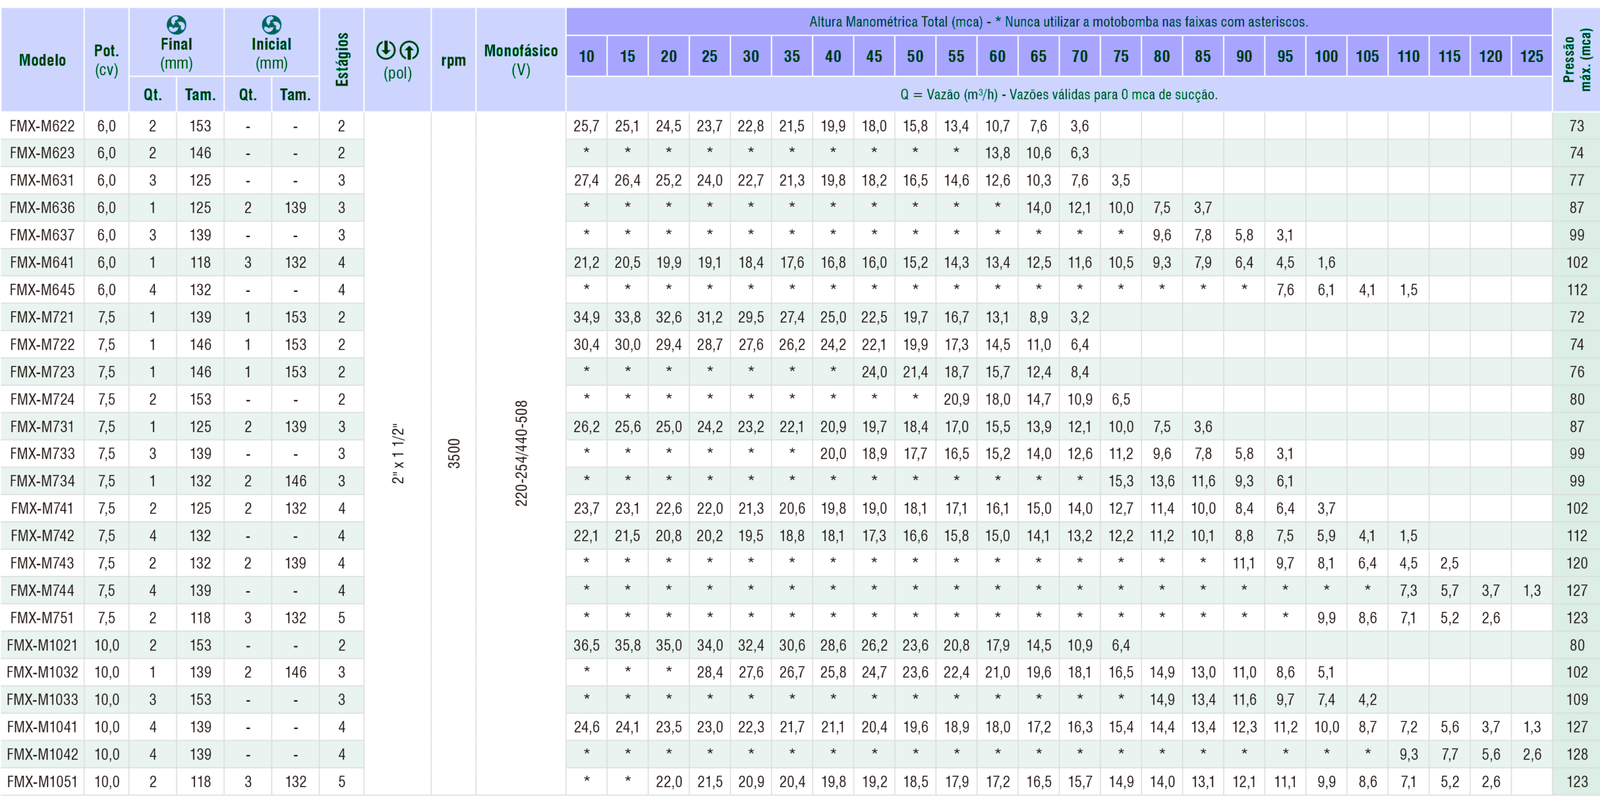Click model name FMX-M1042
This screenshot has width=1600, height=799.
[x=42, y=754]
